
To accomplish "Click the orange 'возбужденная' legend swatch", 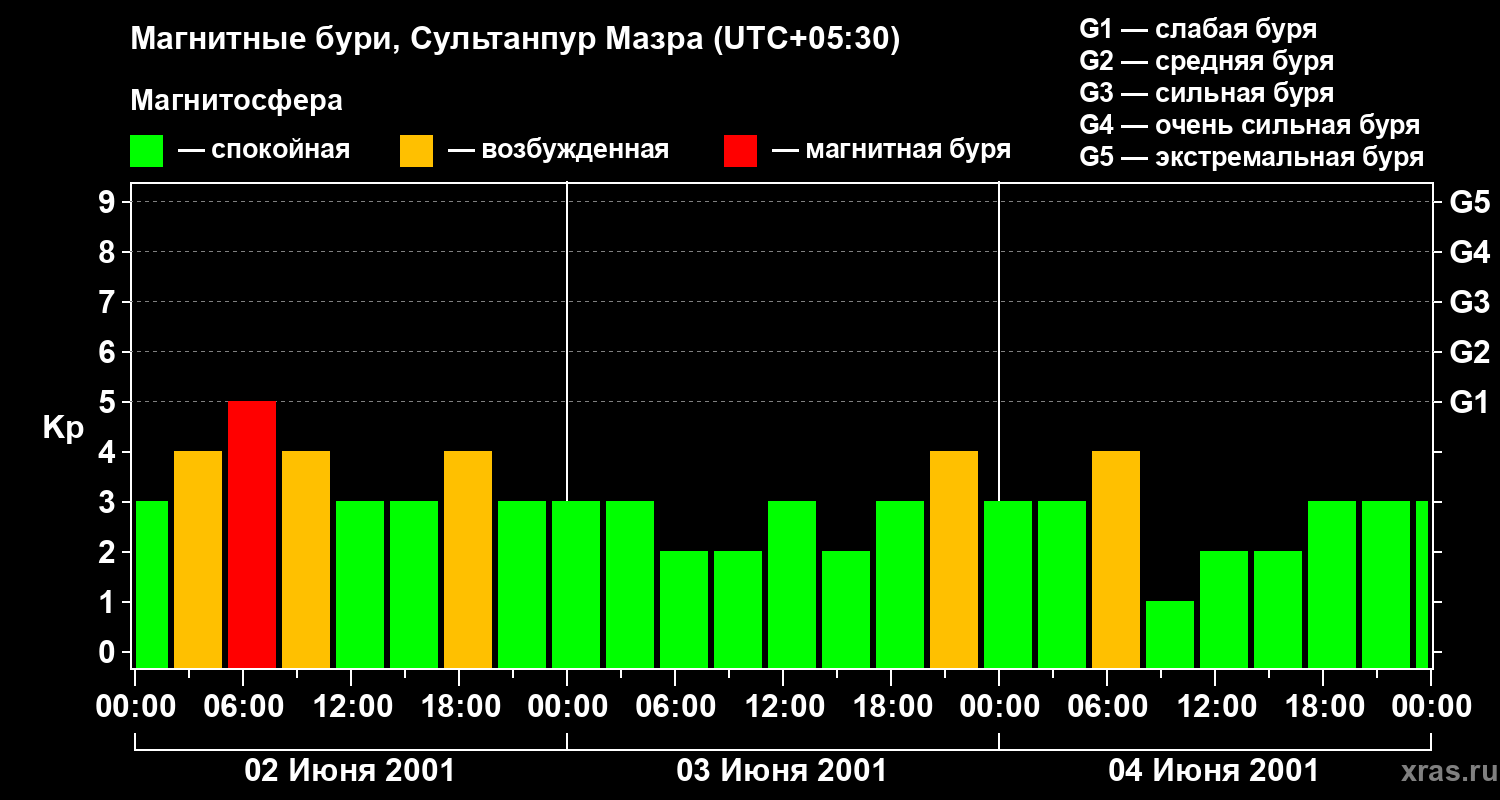I will click(417, 151).
